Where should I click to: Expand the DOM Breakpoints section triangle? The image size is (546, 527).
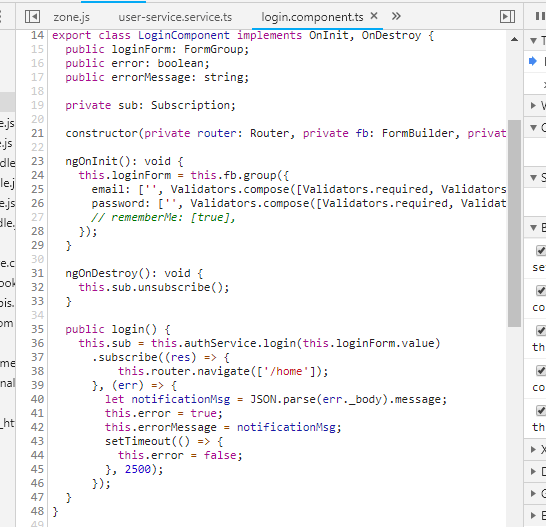tap(533, 471)
